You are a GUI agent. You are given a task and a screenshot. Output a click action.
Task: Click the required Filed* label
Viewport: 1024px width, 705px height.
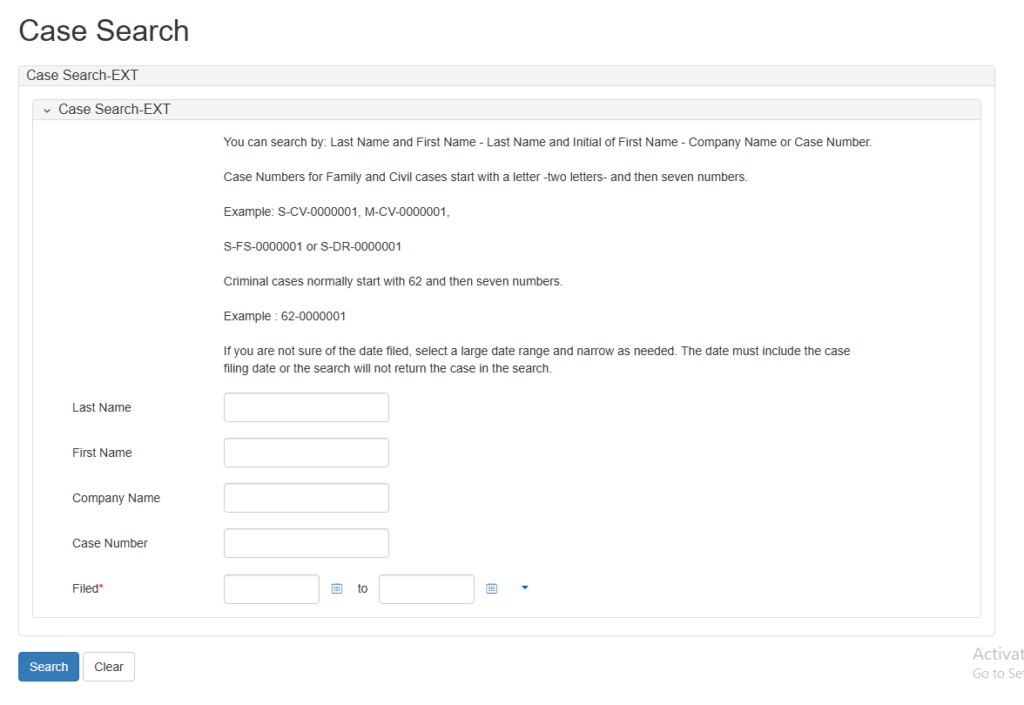(x=88, y=589)
